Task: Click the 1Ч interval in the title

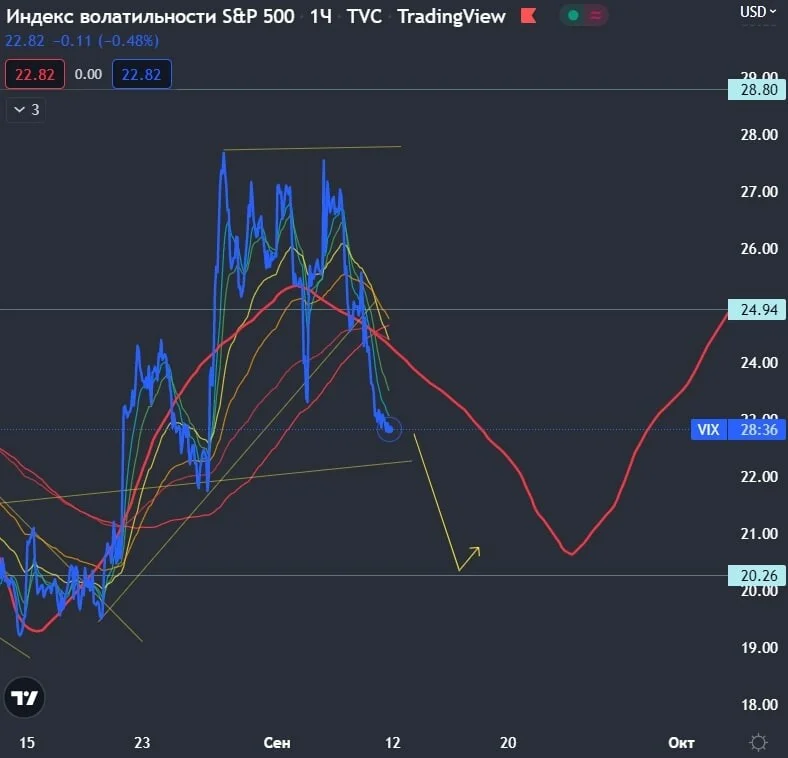Action: coord(321,16)
